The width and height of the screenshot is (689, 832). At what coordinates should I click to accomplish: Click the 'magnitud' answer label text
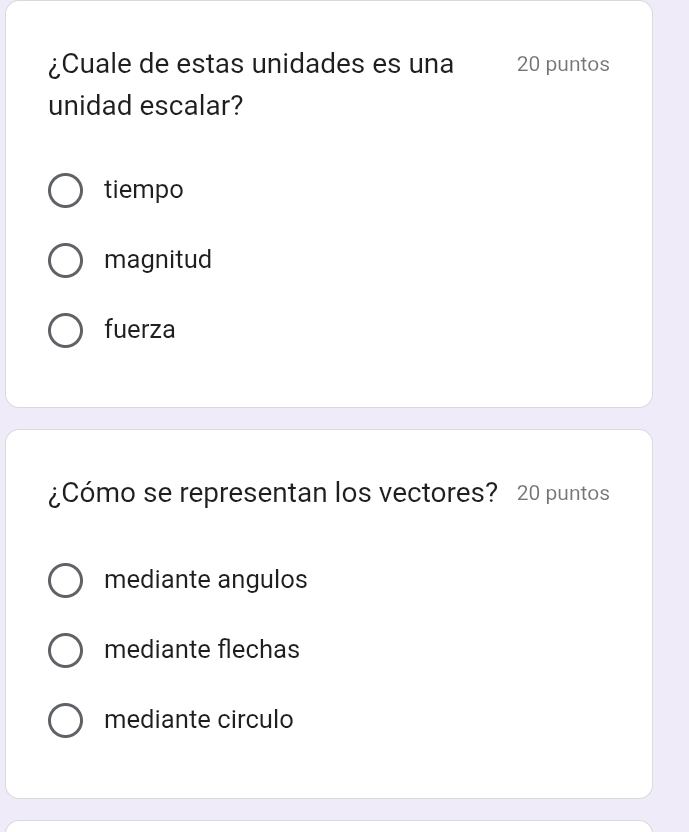point(158,260)
